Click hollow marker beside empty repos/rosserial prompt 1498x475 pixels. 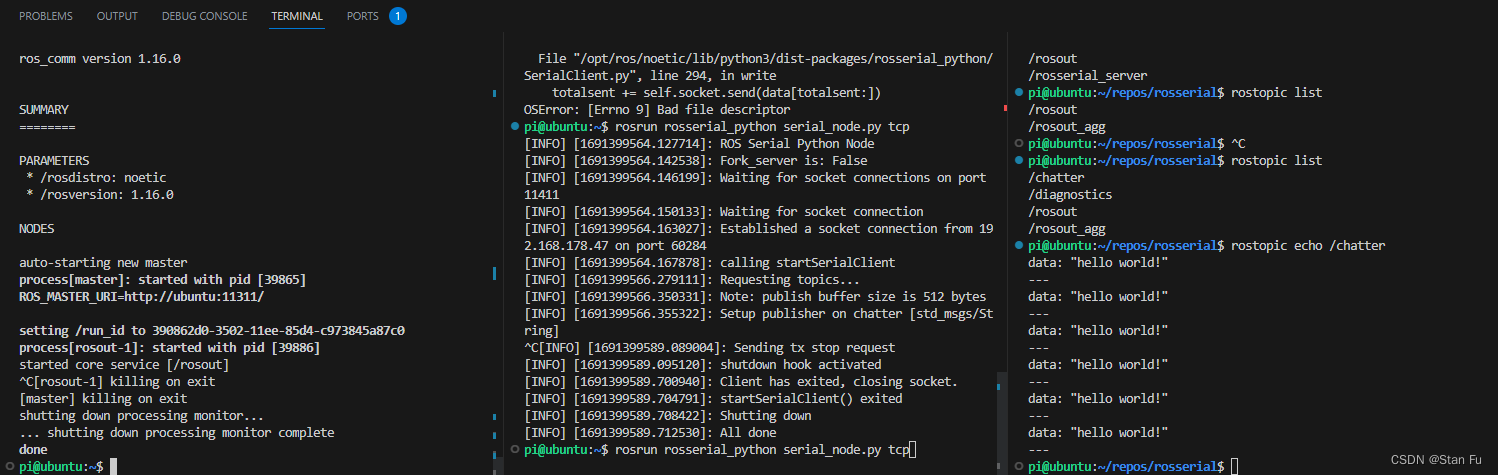point(1019,467)
